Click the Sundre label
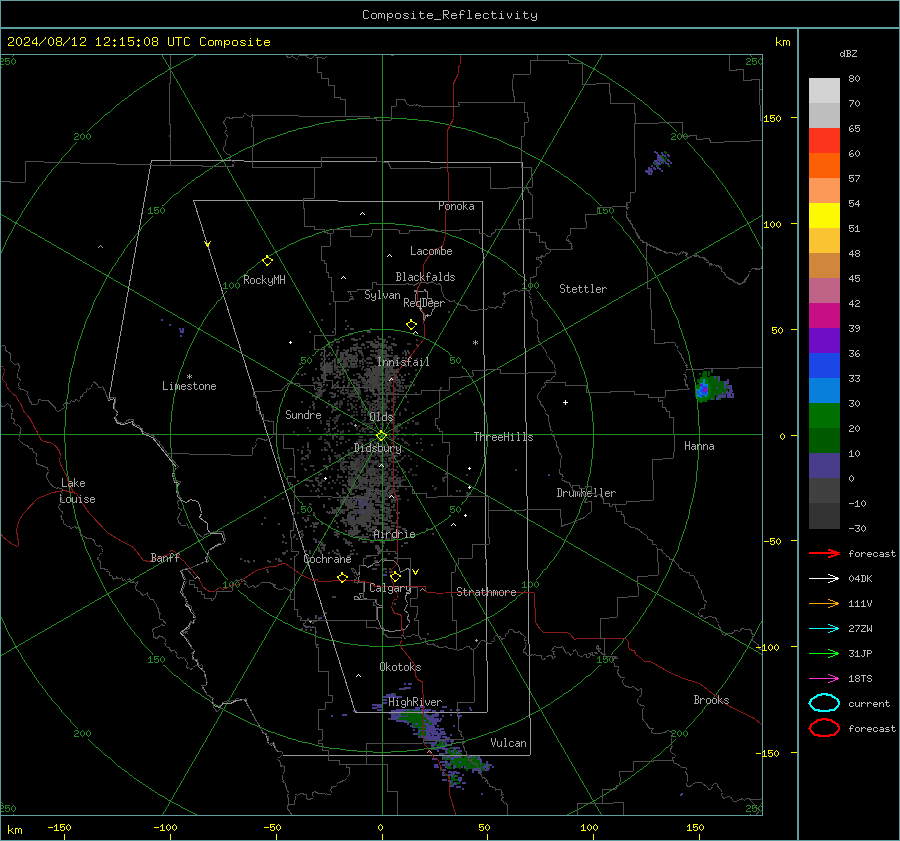The image size is (900, 841). [x=303, y=414]
